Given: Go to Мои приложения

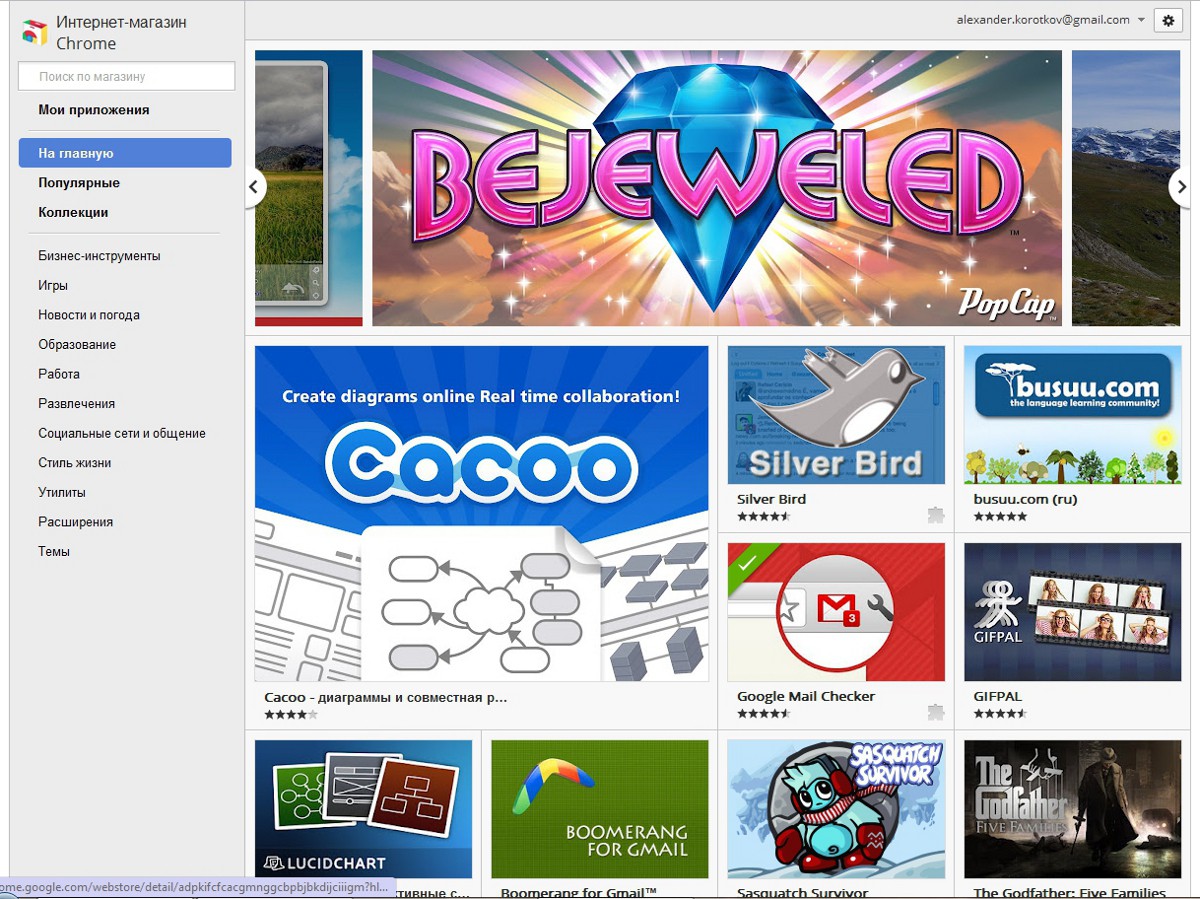Looking at the screenshot, I should tap(94, 110).
